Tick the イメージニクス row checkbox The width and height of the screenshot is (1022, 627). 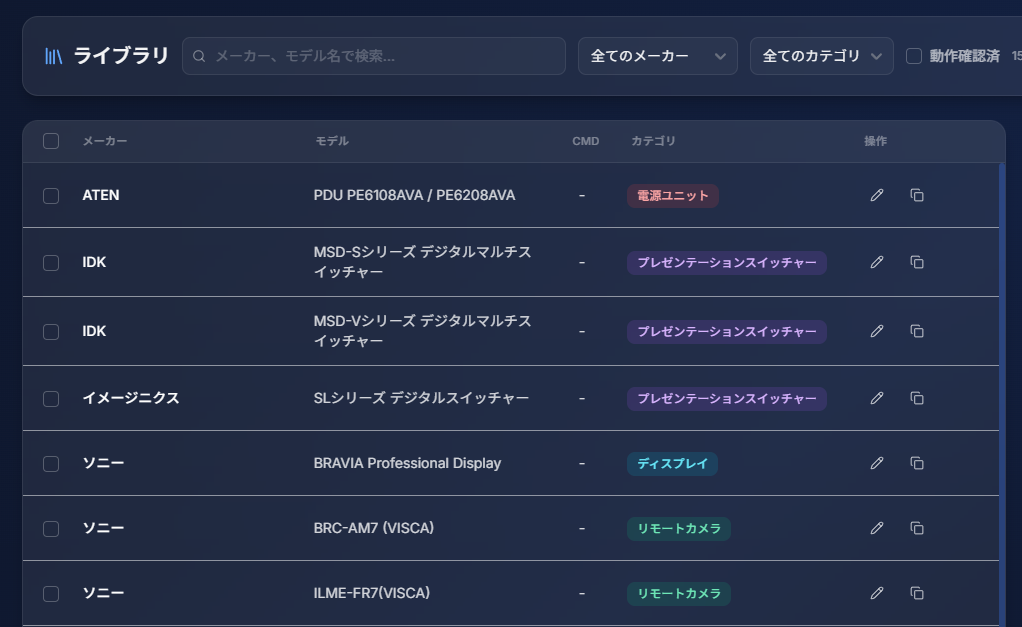coord(51,398)
